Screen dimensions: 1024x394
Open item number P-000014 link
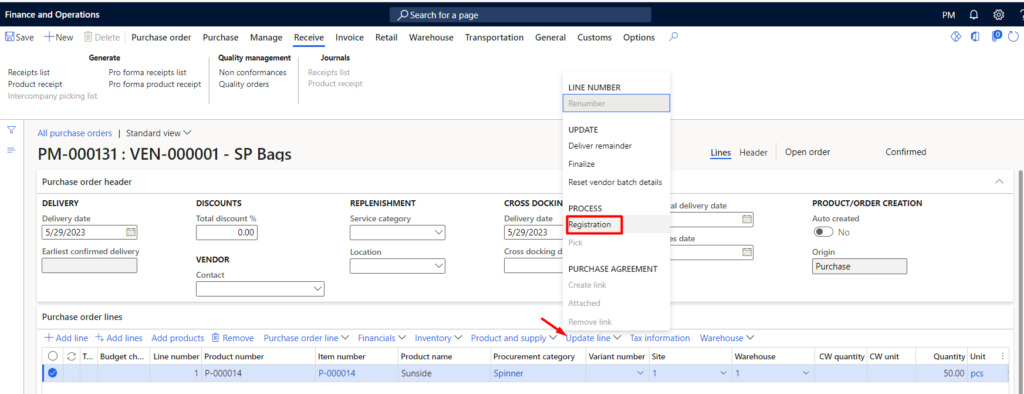(336, 373)
